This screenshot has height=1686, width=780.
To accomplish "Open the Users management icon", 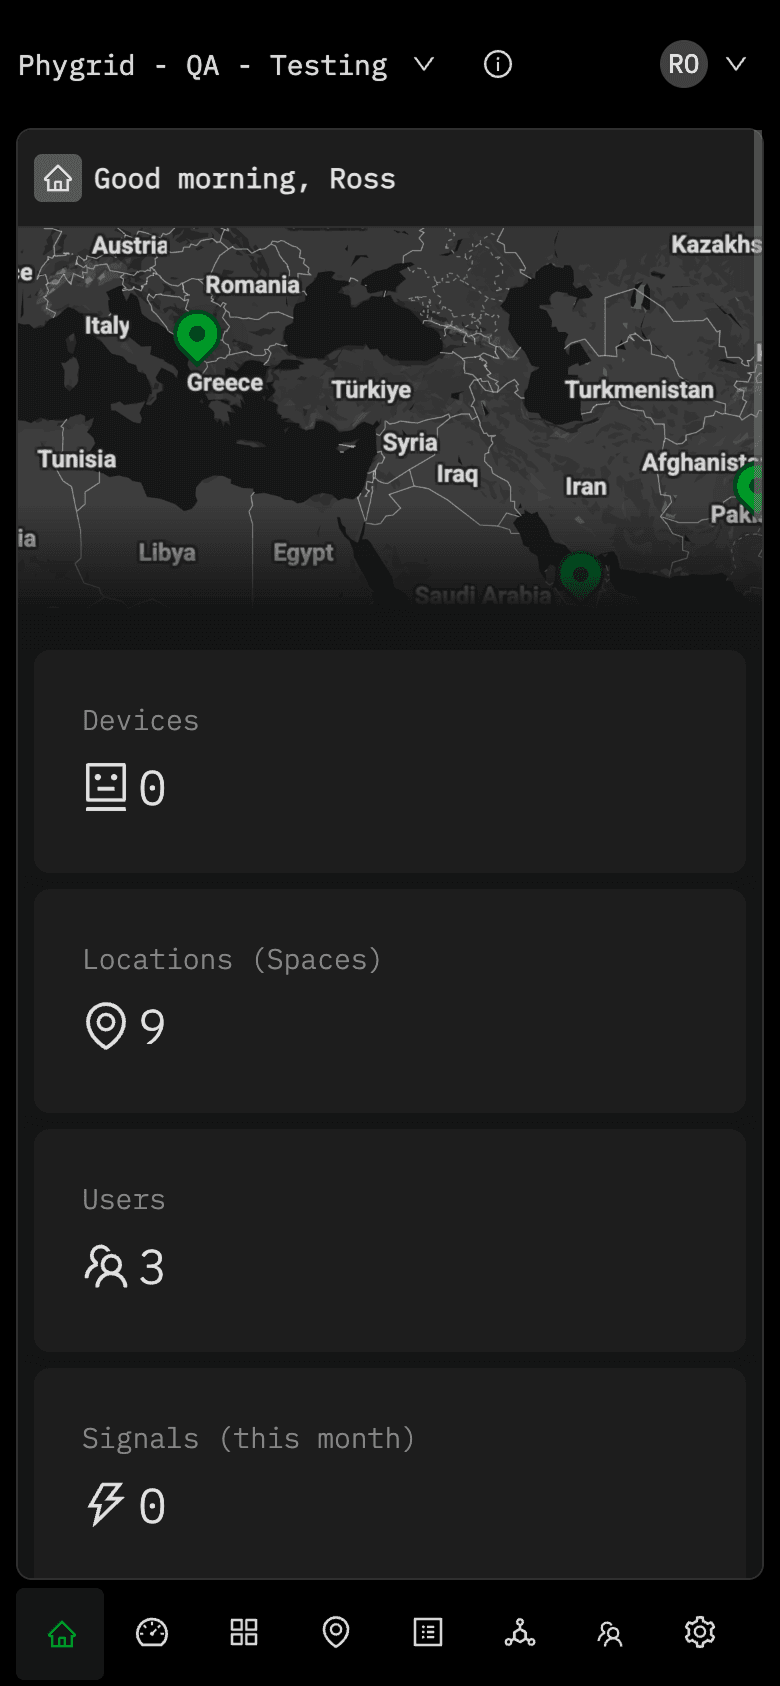I will tap(608, 1633).
